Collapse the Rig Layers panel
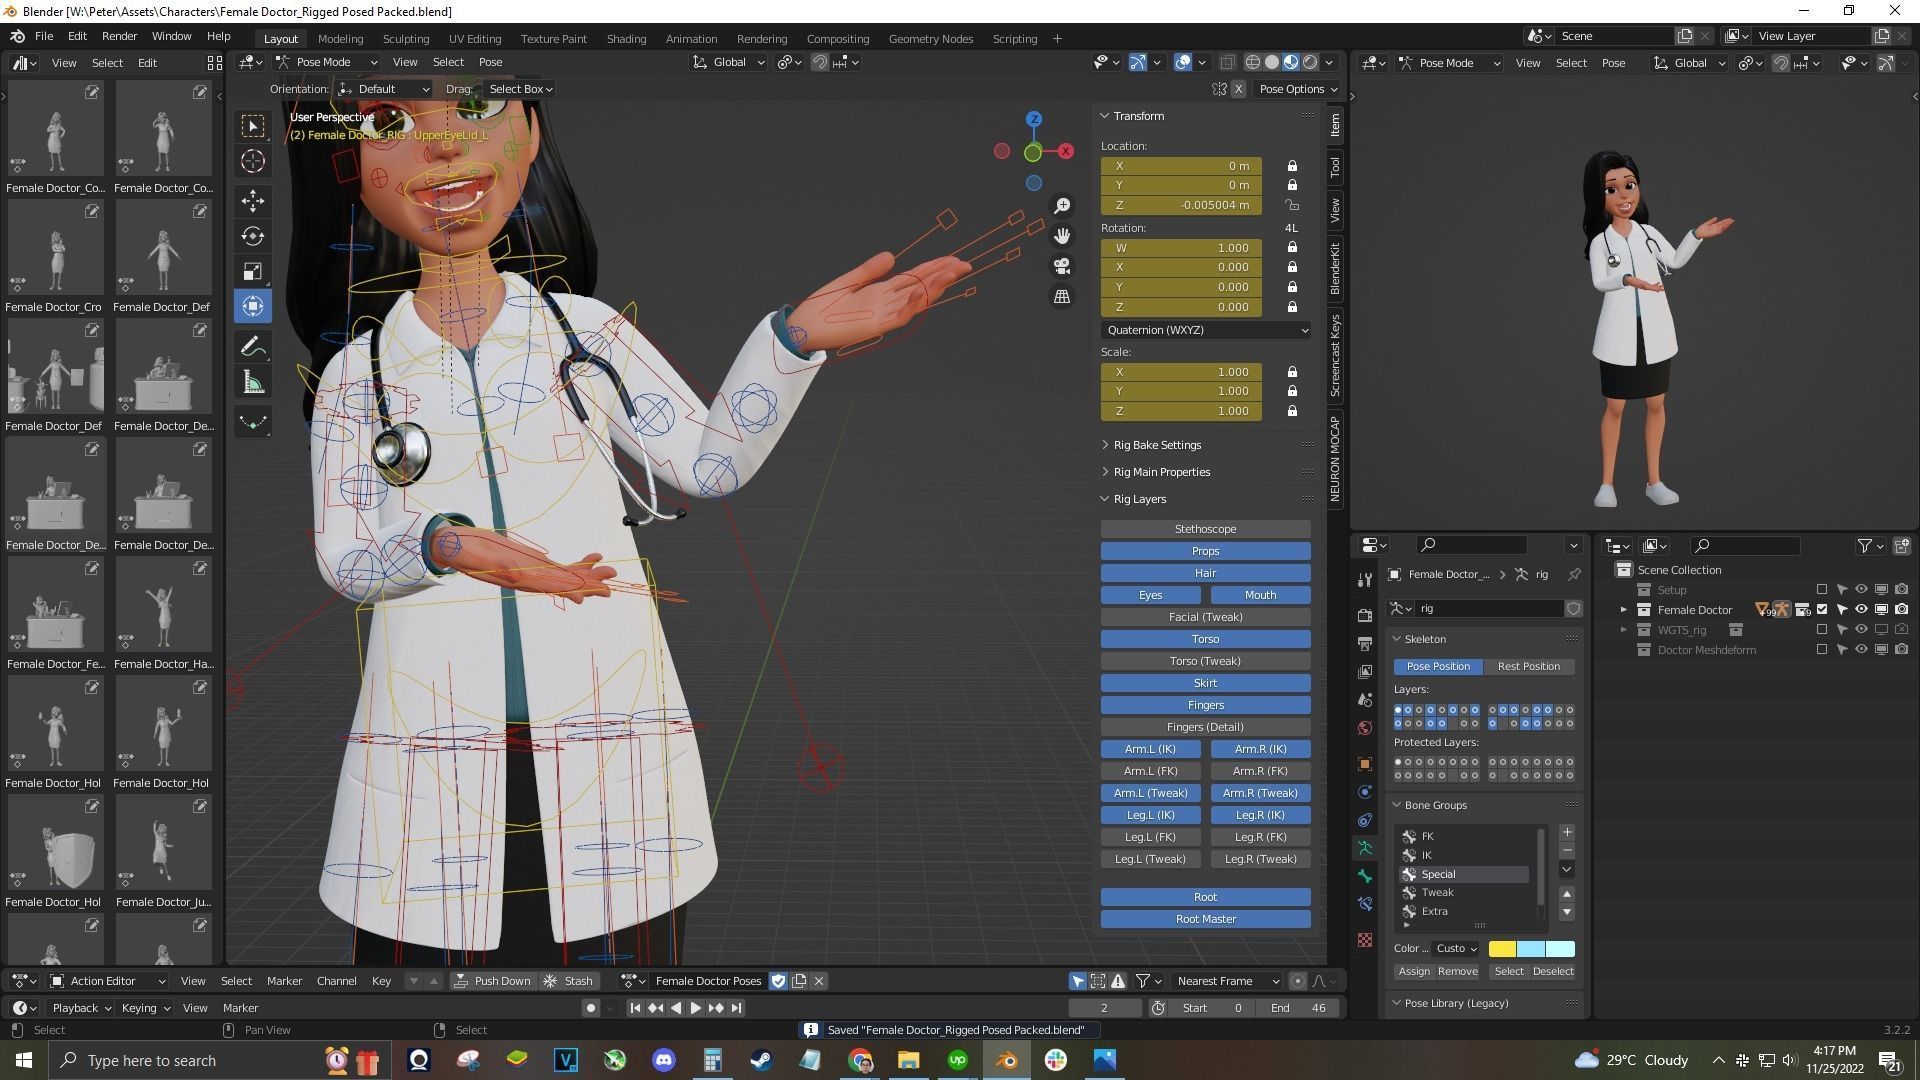Screen dimensions: 1920x1080 [1138, 499]
